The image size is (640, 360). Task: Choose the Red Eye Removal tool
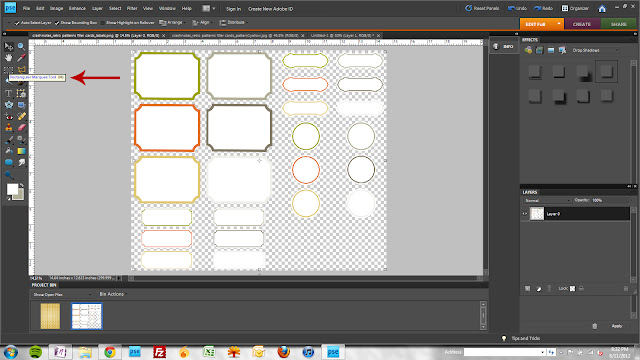[x=9, y=116]
